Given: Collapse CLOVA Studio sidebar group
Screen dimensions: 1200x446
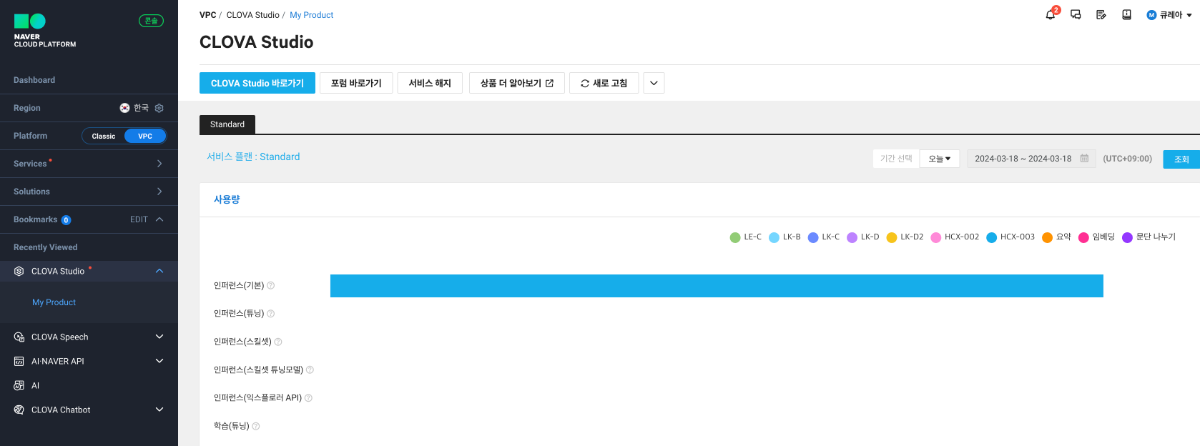Looking at the screenshot, I should click(159, 271).
